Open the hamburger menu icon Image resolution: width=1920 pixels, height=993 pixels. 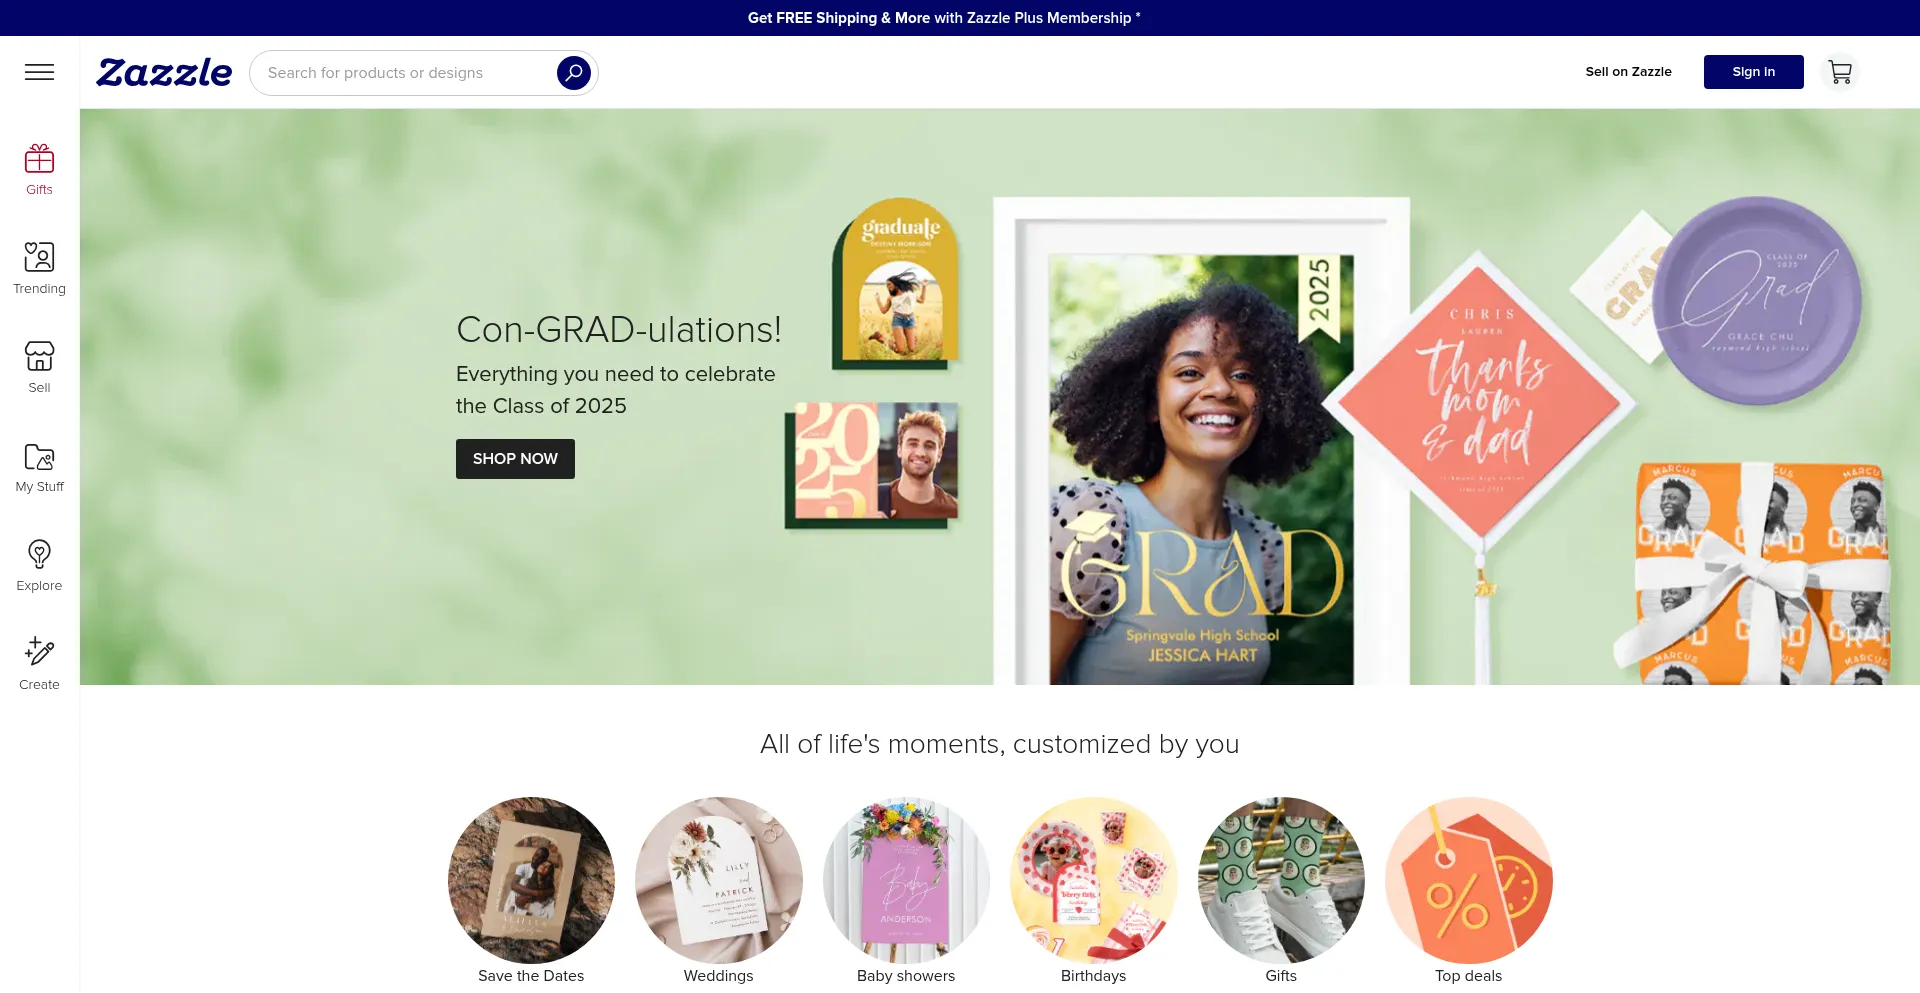(x=39, y=72)
